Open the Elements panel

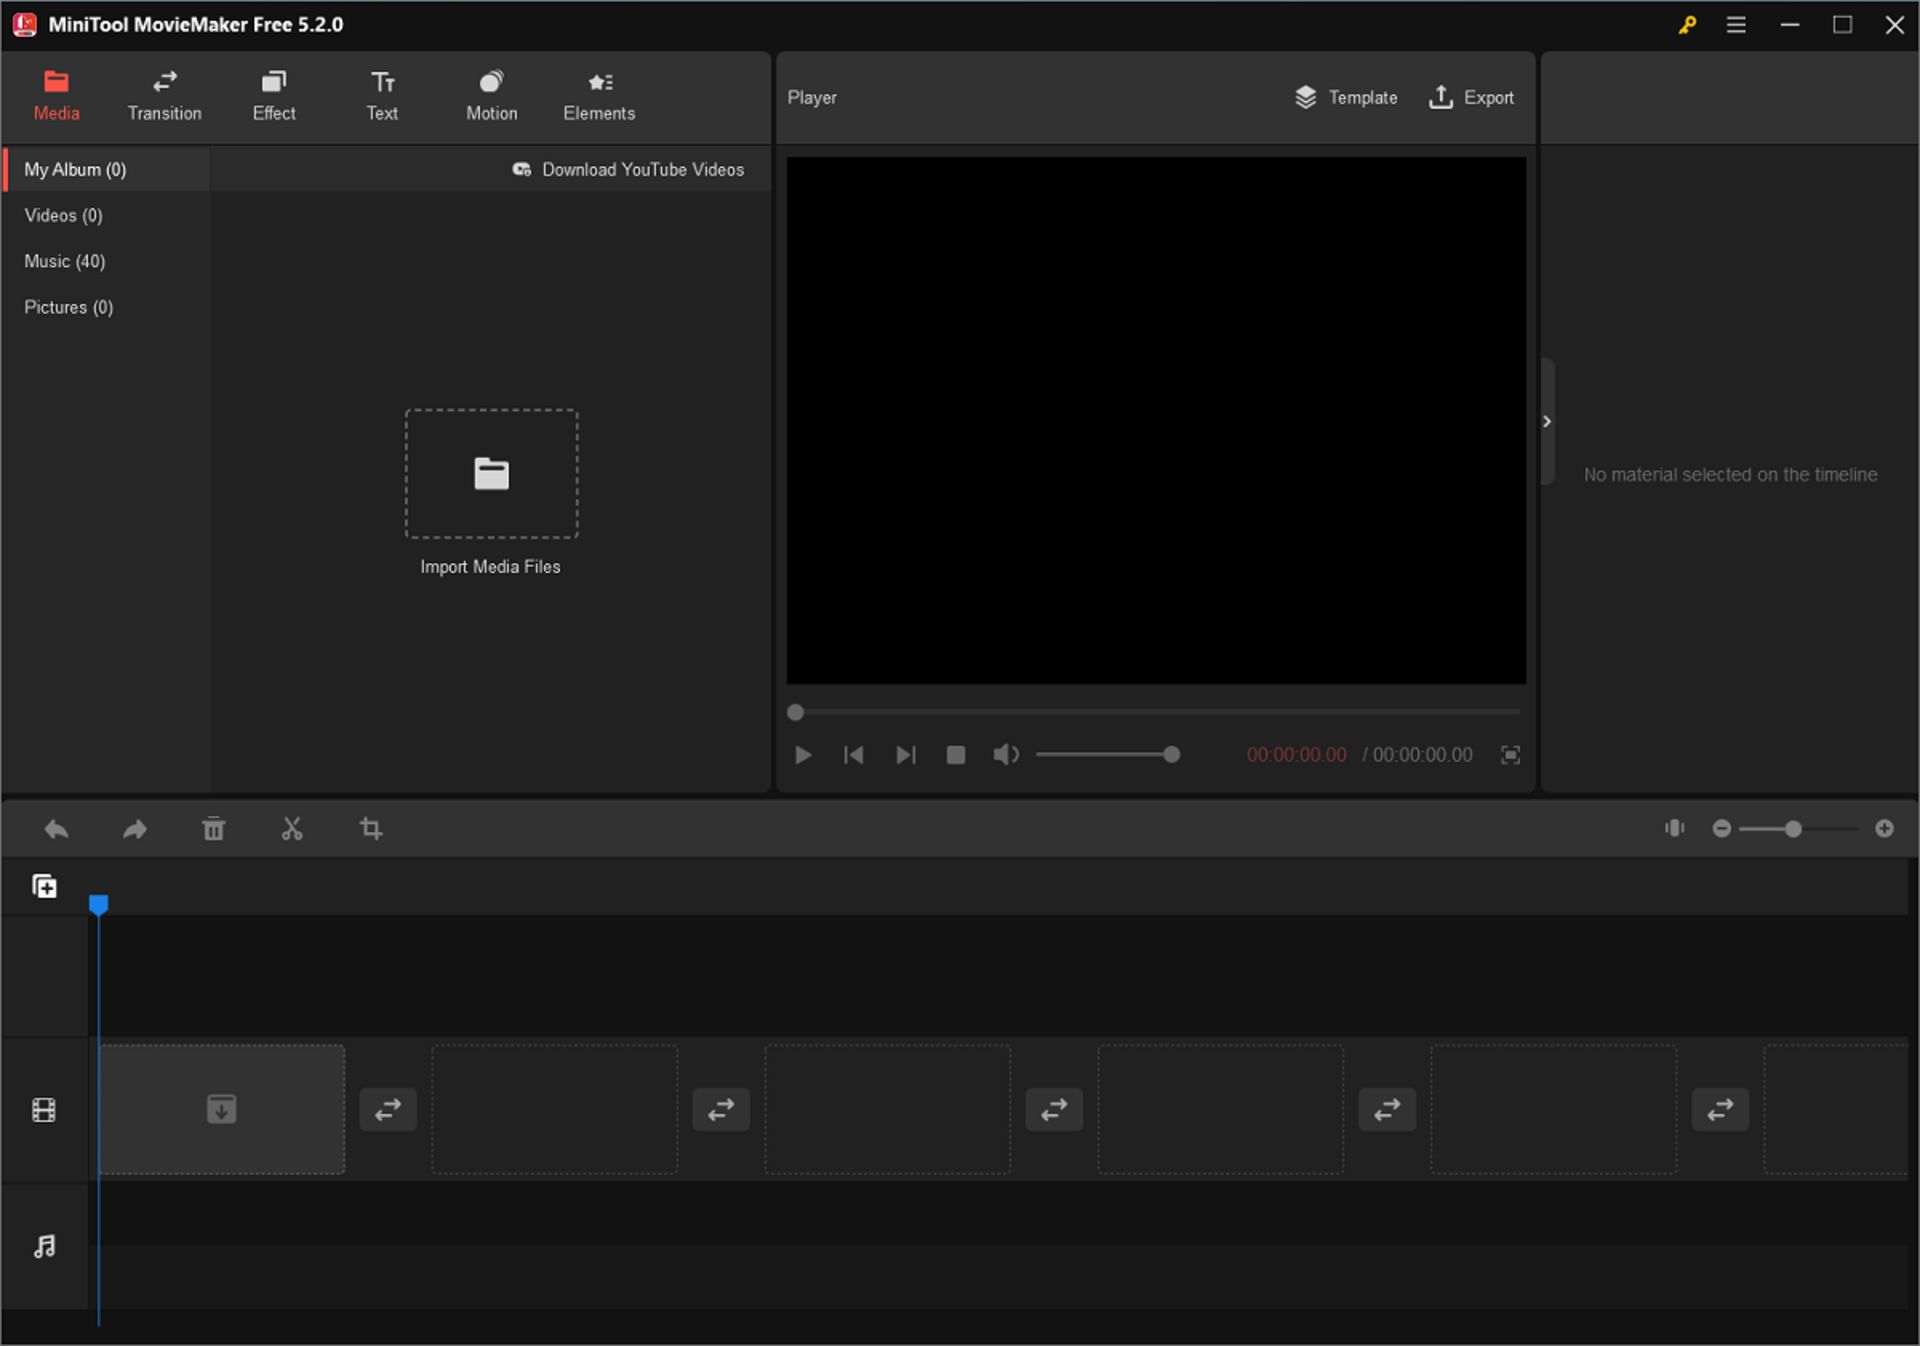point(598,95)
